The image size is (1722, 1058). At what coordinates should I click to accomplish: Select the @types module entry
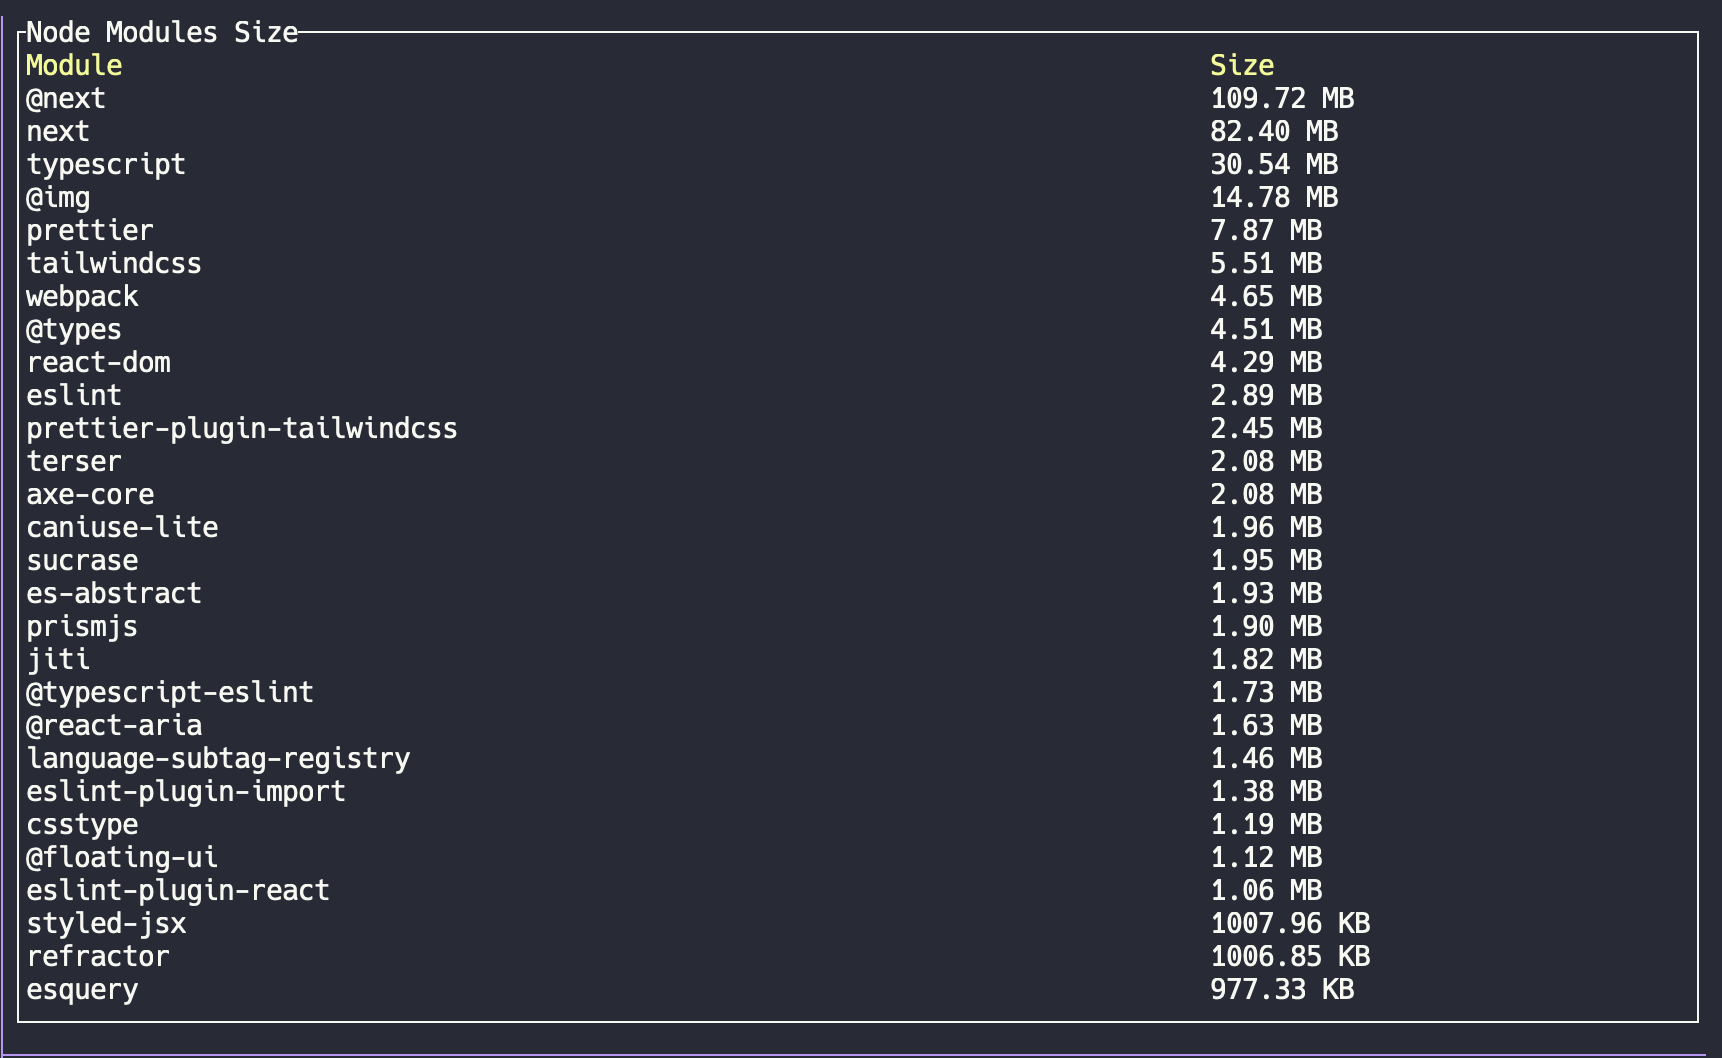click(74, 330)
